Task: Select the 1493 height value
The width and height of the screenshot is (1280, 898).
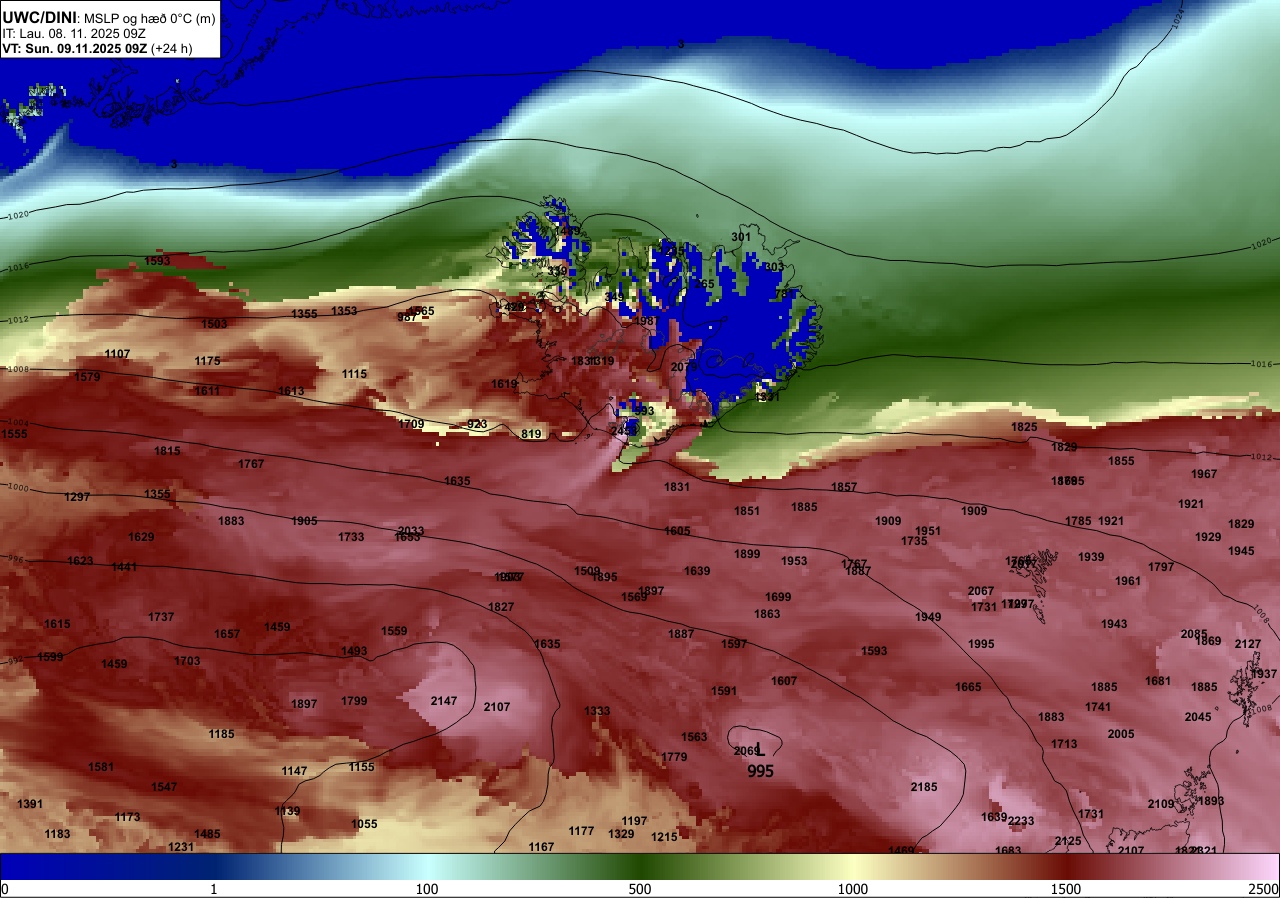Action: point(354,651)
